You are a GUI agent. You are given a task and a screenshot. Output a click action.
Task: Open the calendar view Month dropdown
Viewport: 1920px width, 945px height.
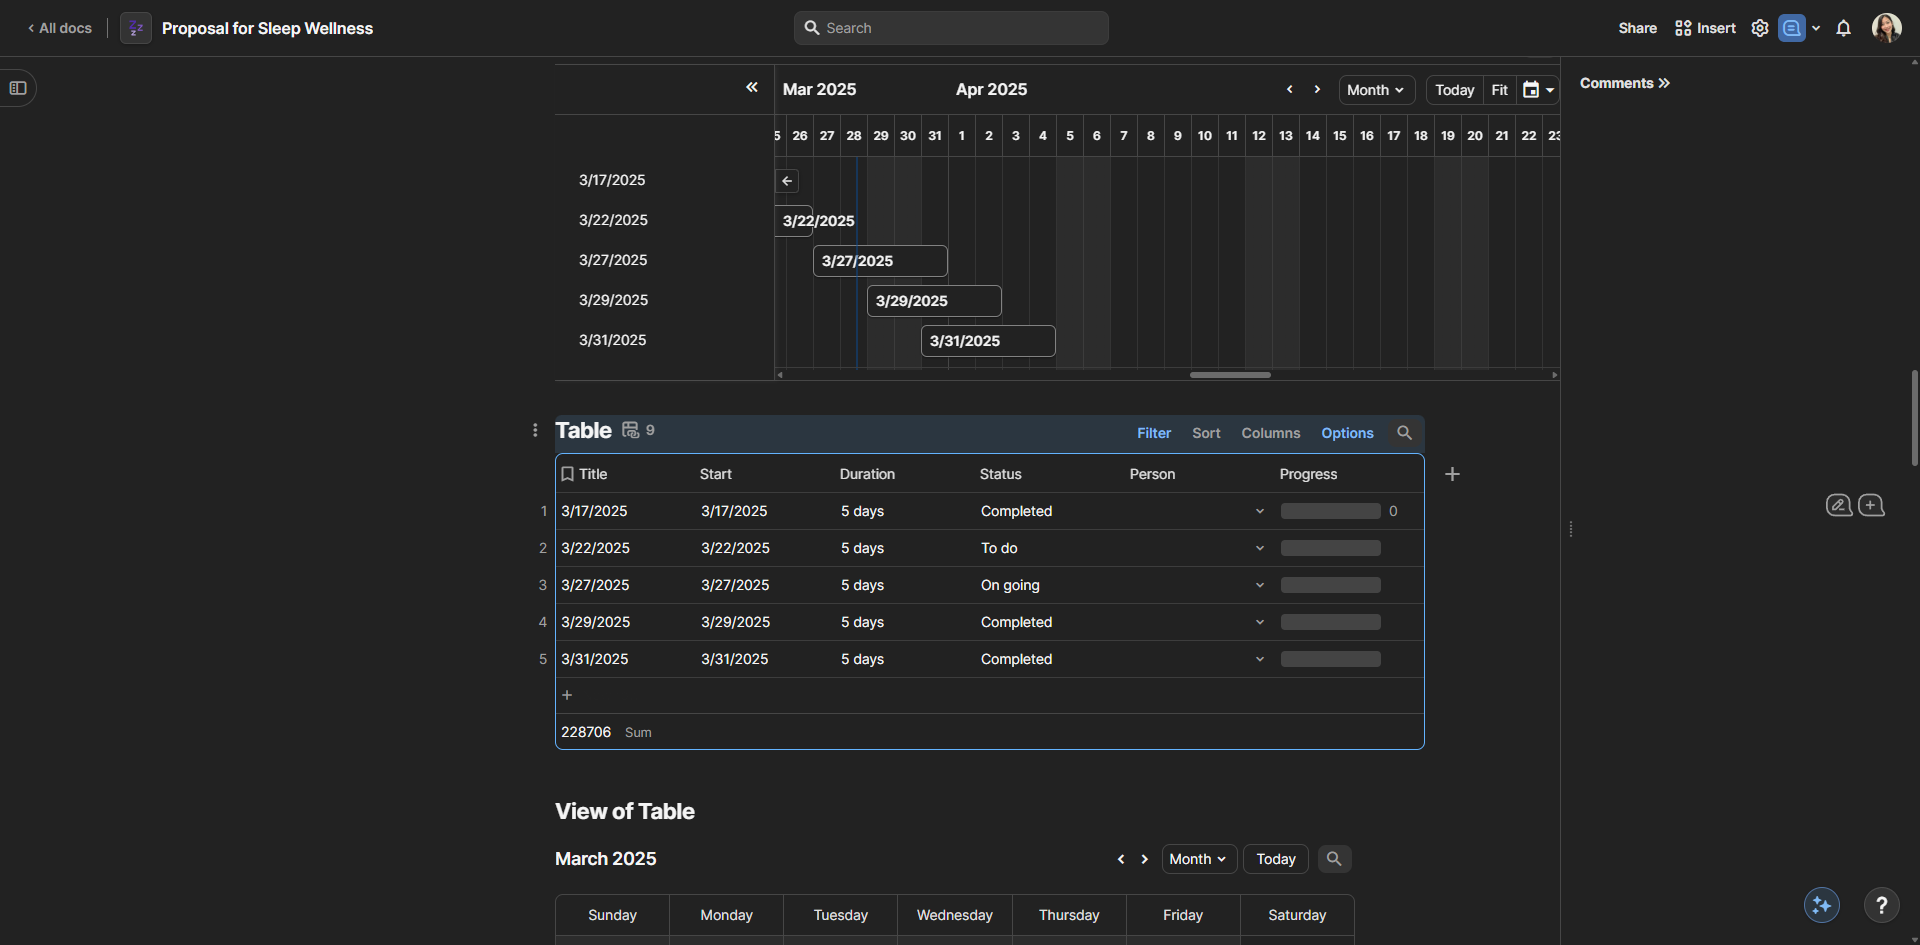pos(1198,859)
